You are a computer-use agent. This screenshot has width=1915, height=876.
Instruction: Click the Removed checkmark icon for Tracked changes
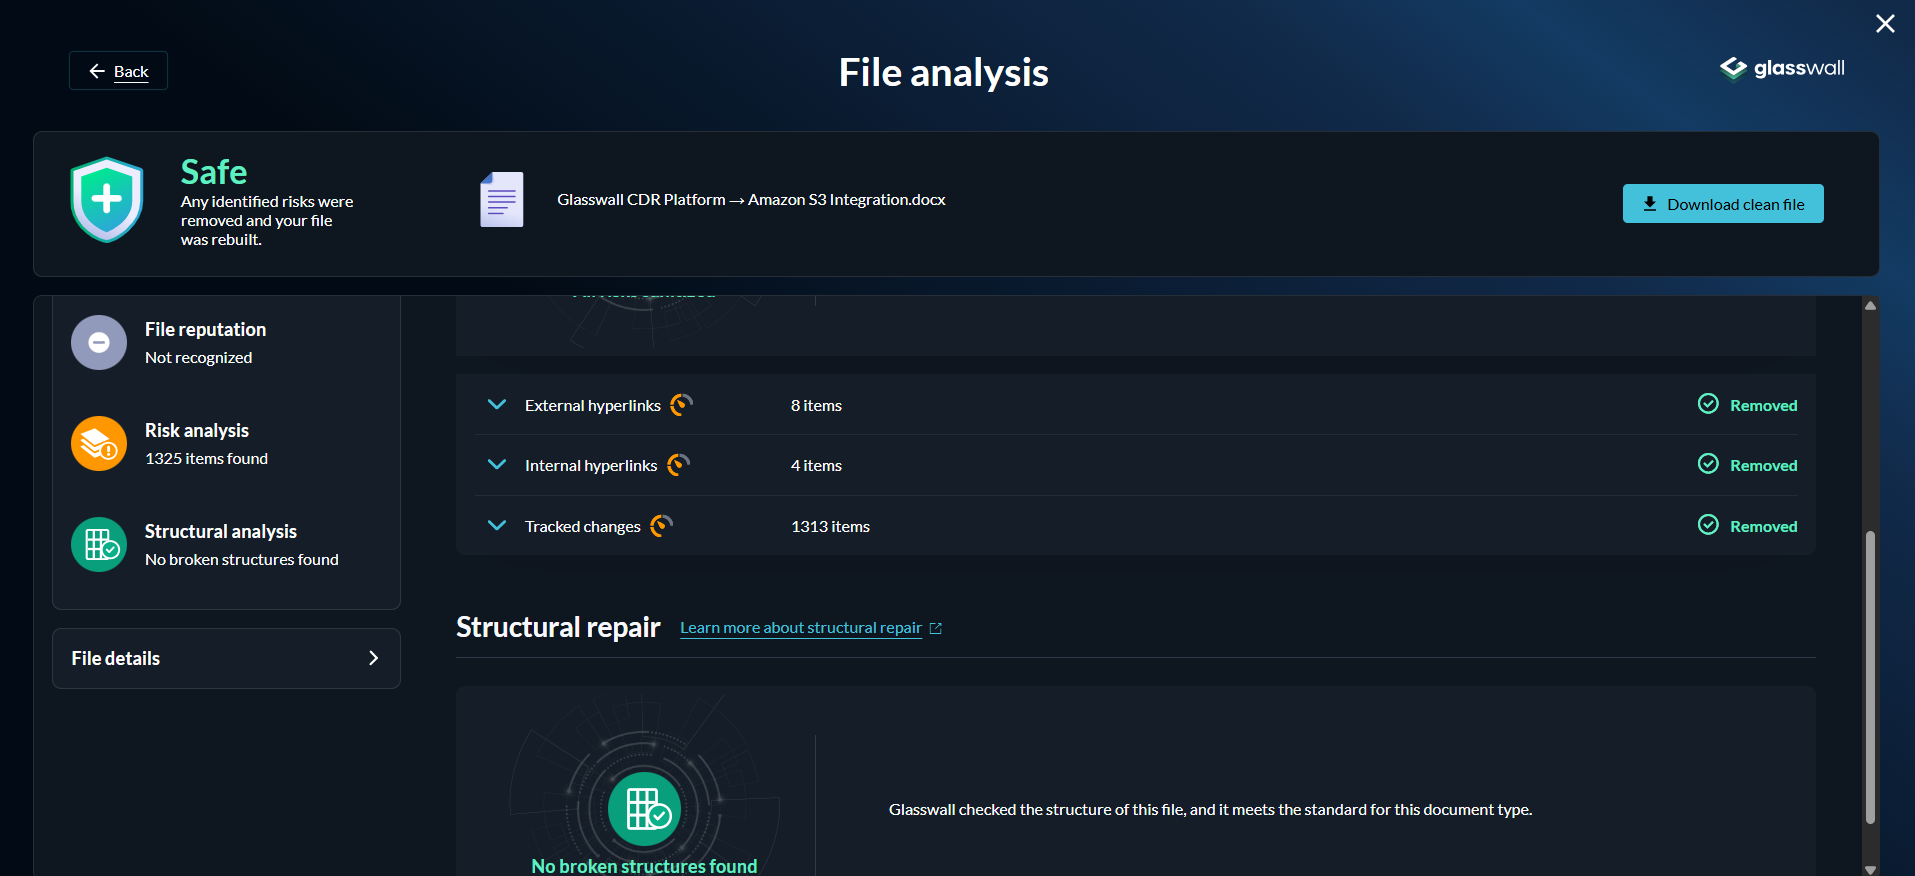click(x=1708, y=524)
